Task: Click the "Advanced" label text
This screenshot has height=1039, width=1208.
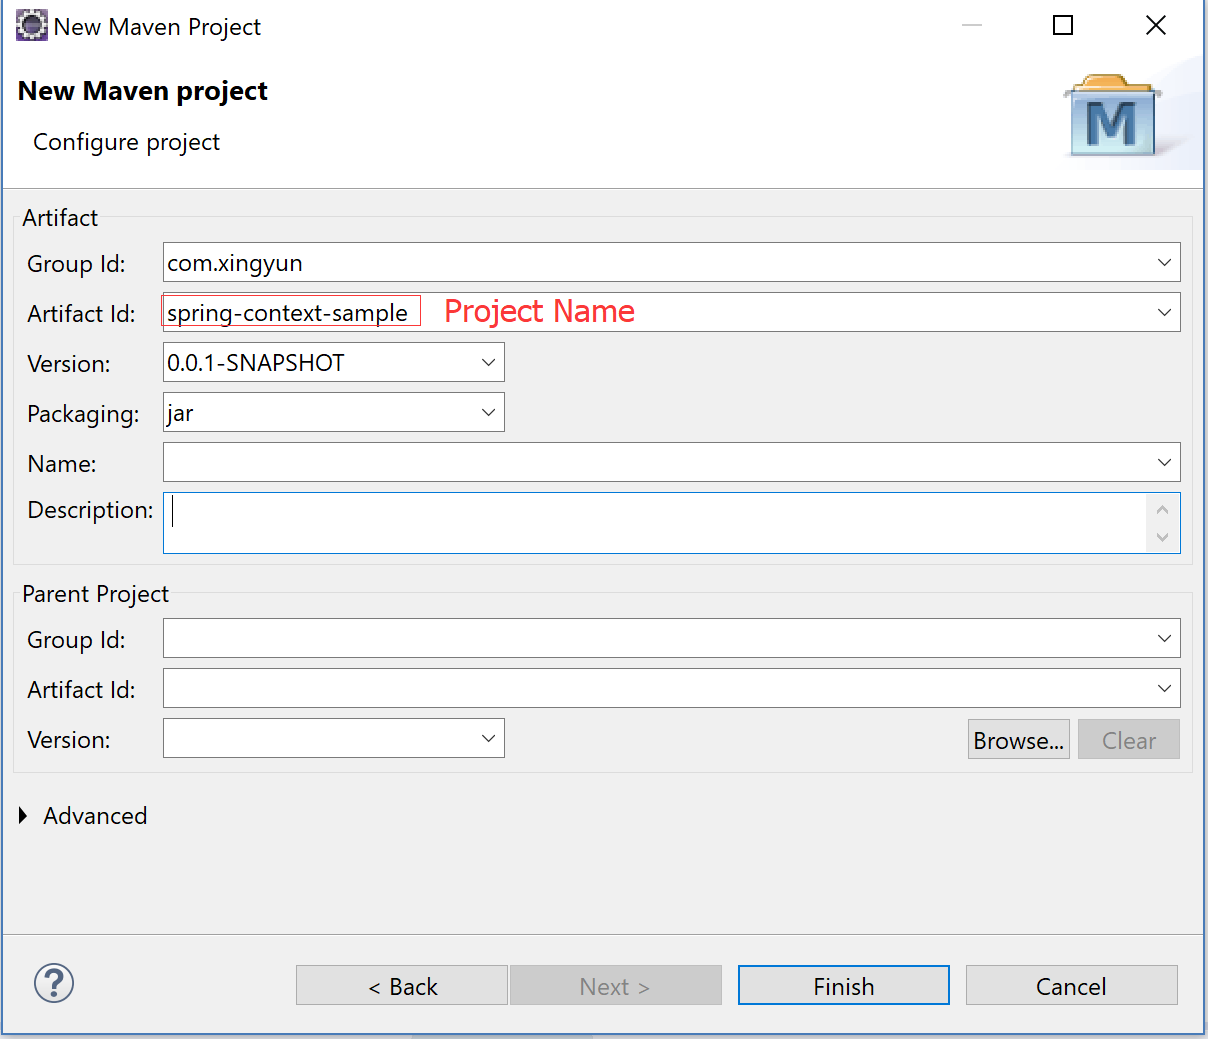Action: pos(95,816)
